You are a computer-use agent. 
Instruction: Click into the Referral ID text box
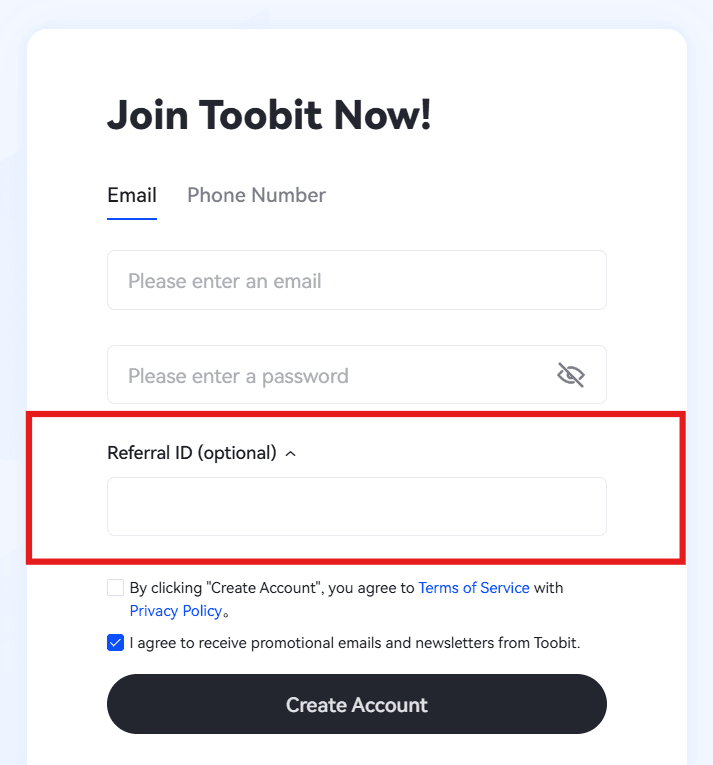click(356, 506)
